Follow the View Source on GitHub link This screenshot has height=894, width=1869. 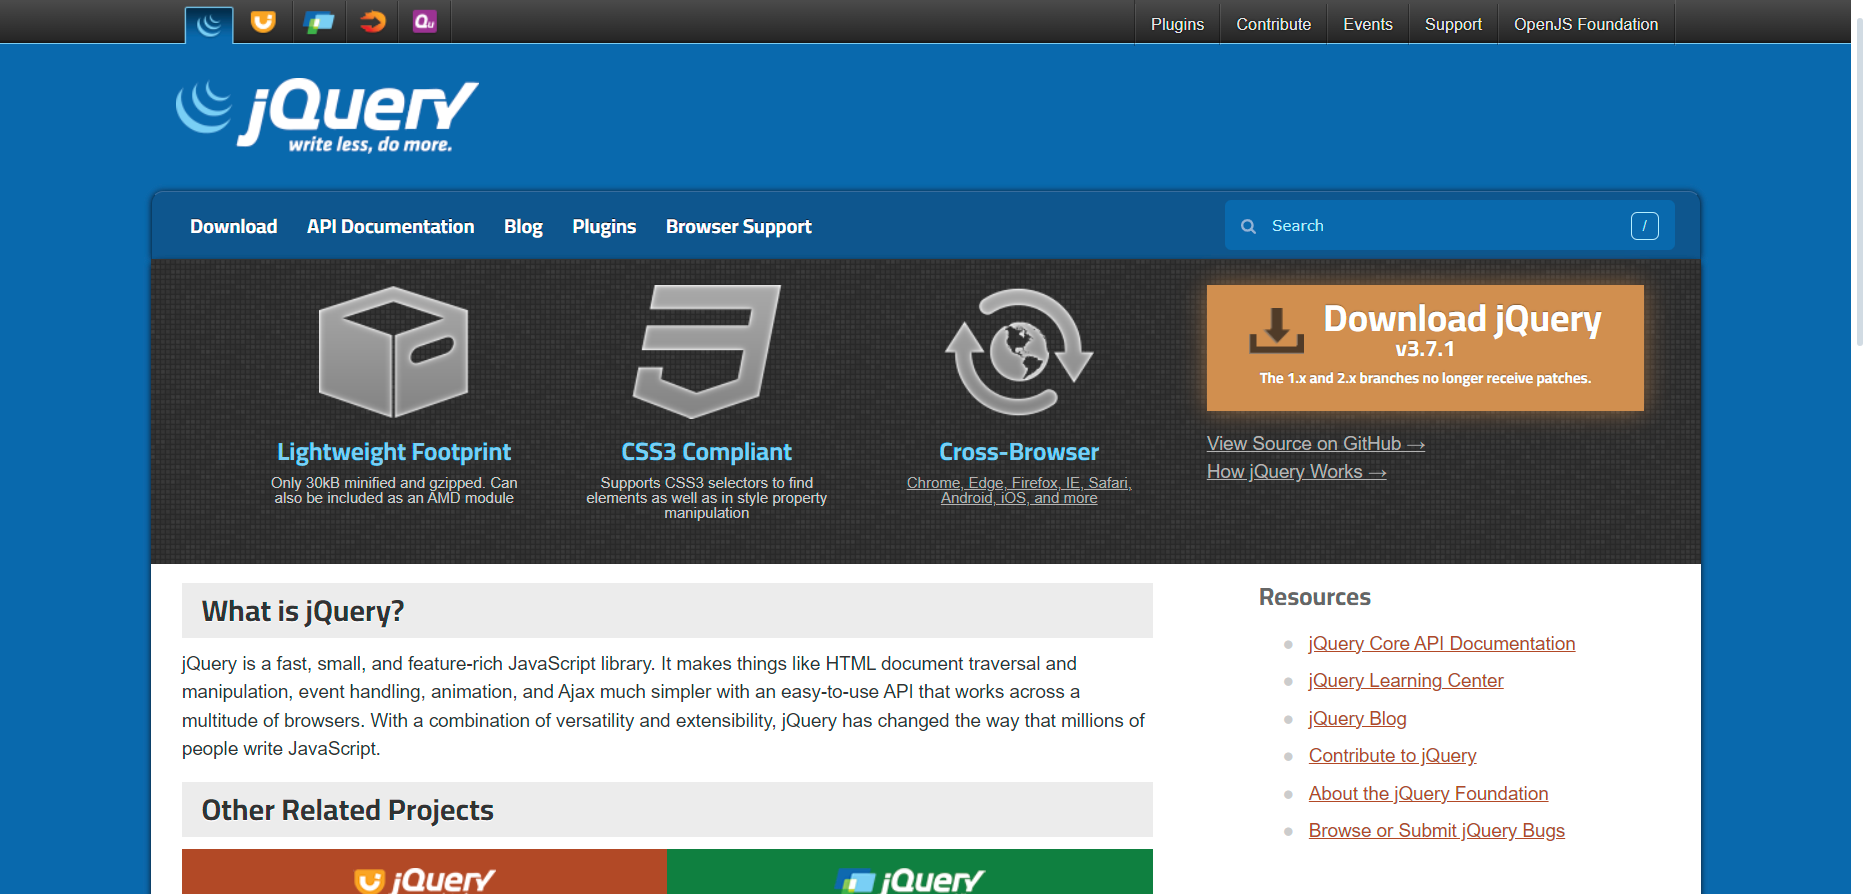1315,444
